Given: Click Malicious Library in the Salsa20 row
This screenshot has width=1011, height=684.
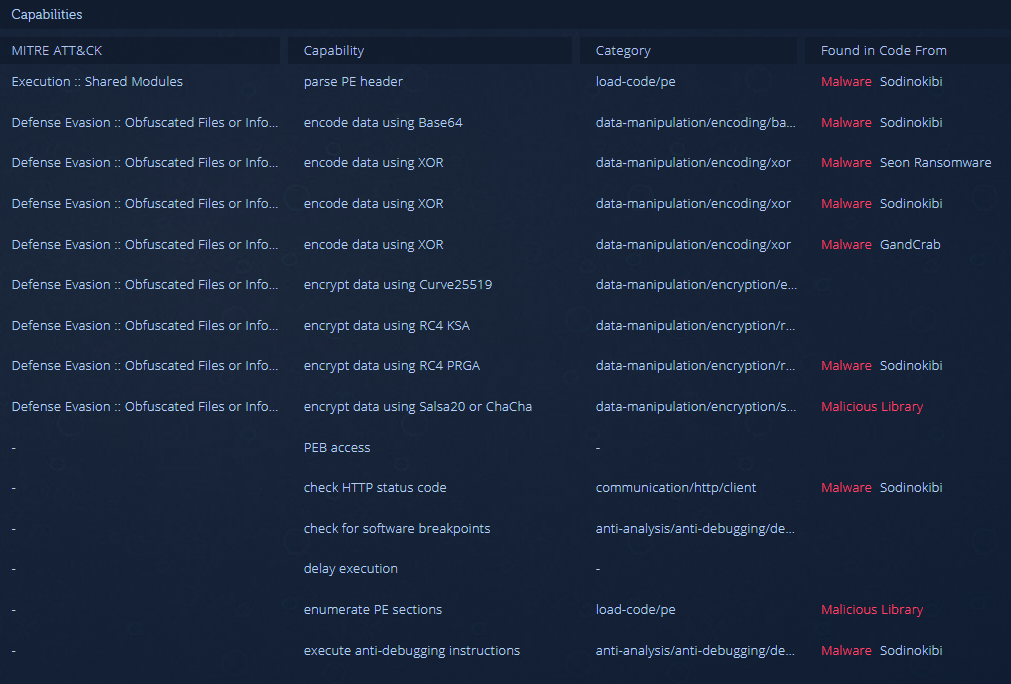Looking at the screenshot, I should tap(872, 407).
